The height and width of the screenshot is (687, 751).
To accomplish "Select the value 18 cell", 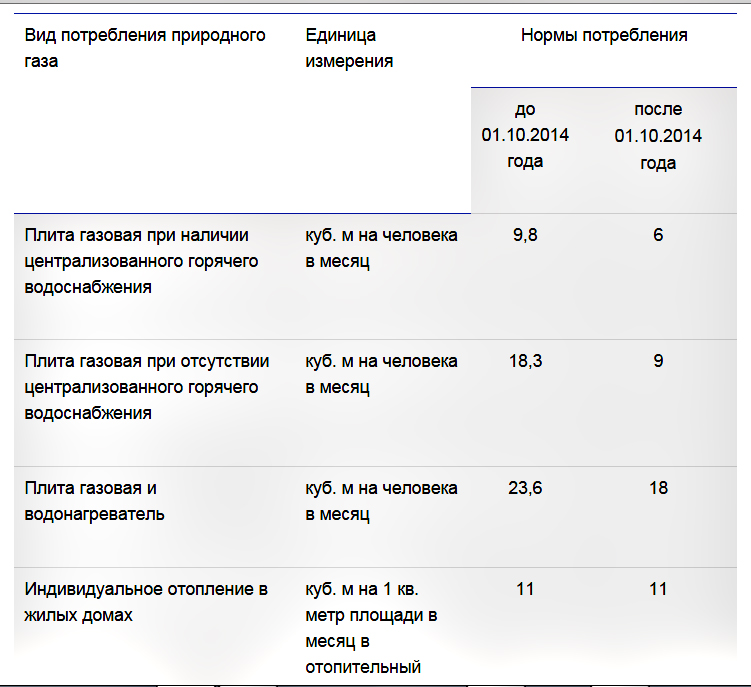I will pos(658,488).
